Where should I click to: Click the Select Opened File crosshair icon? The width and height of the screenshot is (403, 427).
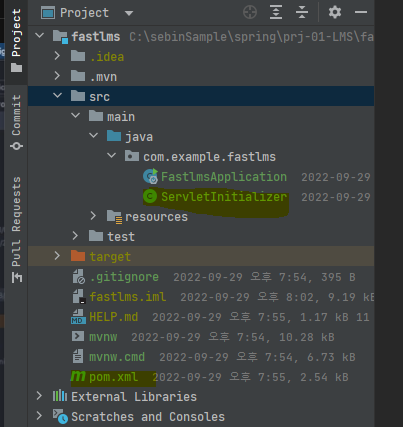pos(250,13)
